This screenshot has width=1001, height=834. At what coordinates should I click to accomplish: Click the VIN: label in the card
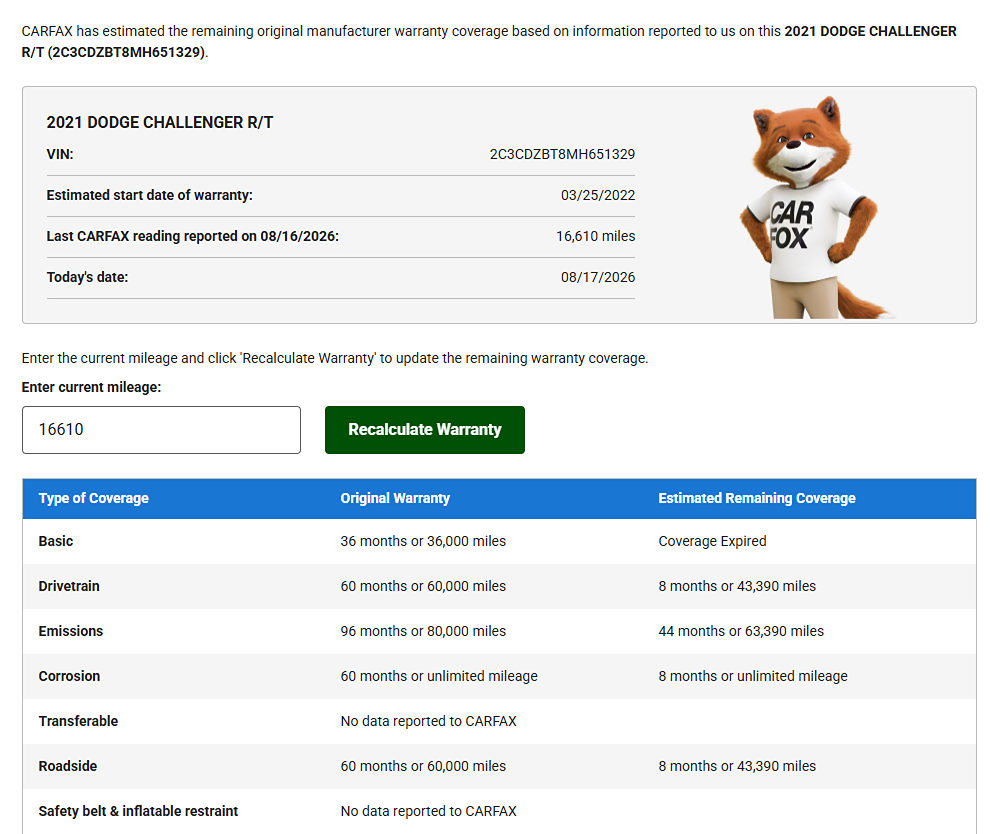pos(59,155)
